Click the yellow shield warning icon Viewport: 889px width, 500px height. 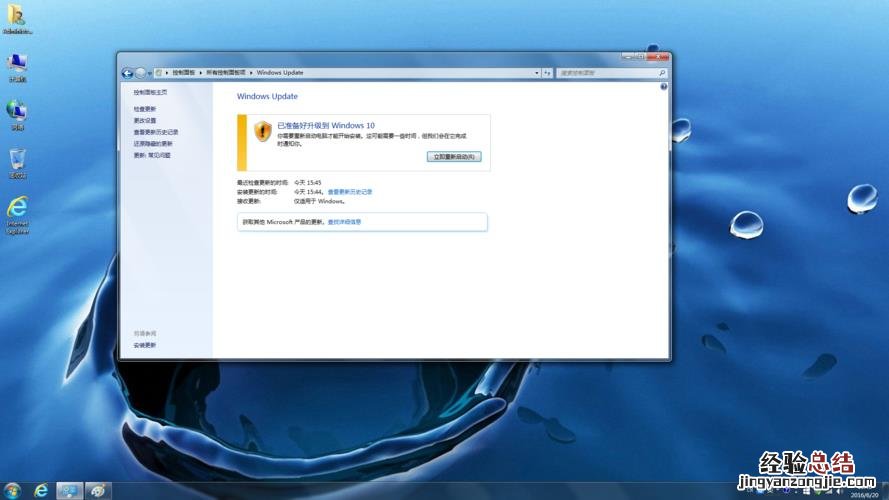click(x=263, y=131)
